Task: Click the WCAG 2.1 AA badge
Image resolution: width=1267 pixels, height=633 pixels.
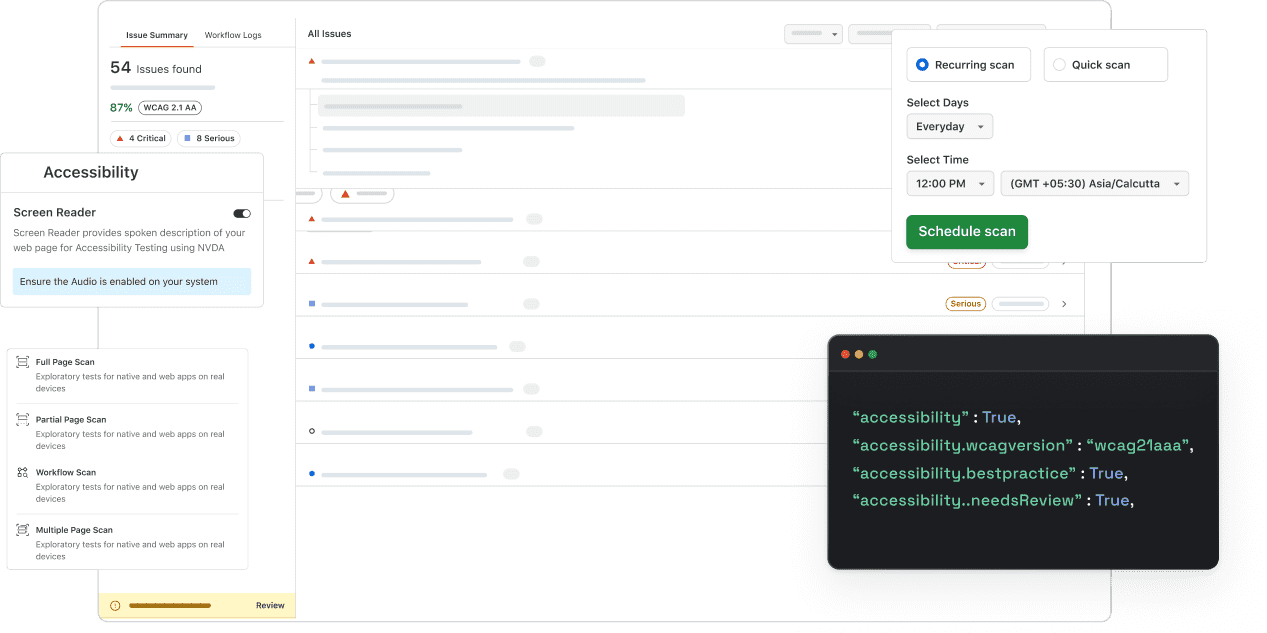Action: (x=170, y=108)
